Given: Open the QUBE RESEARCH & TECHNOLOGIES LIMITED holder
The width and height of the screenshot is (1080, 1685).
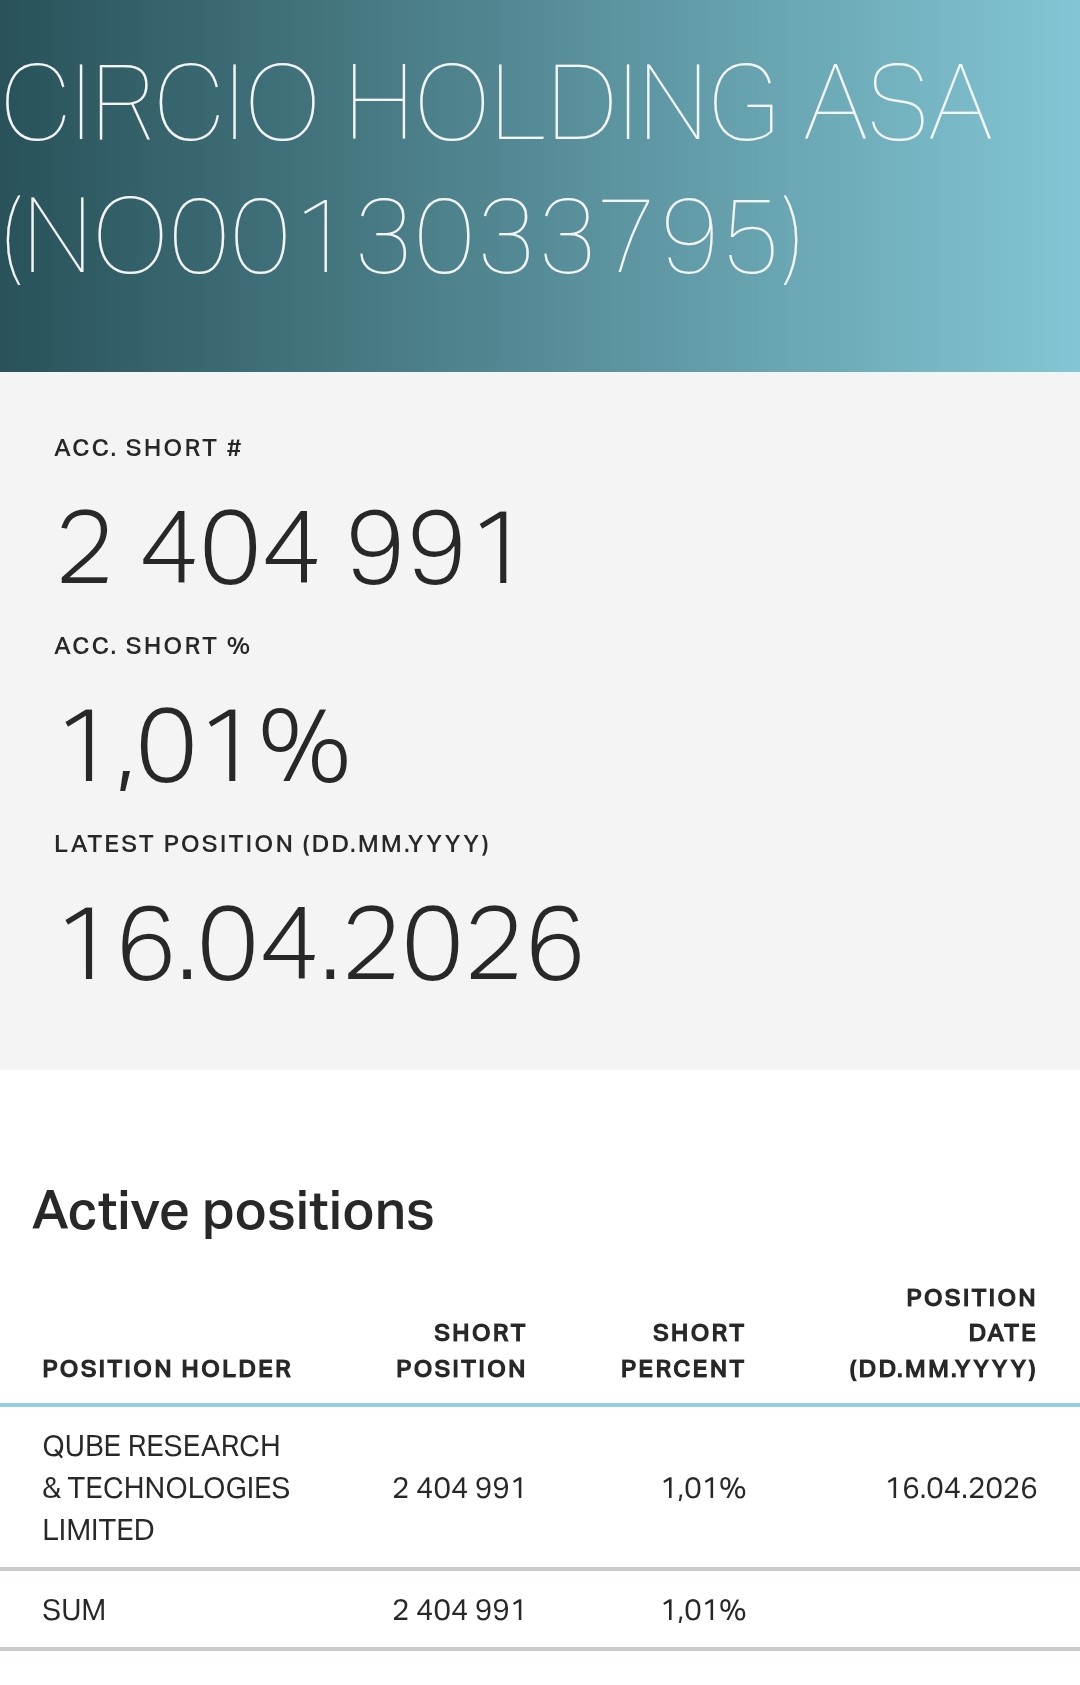Looking at the screenshot, I should click(x=166, y=1488).
